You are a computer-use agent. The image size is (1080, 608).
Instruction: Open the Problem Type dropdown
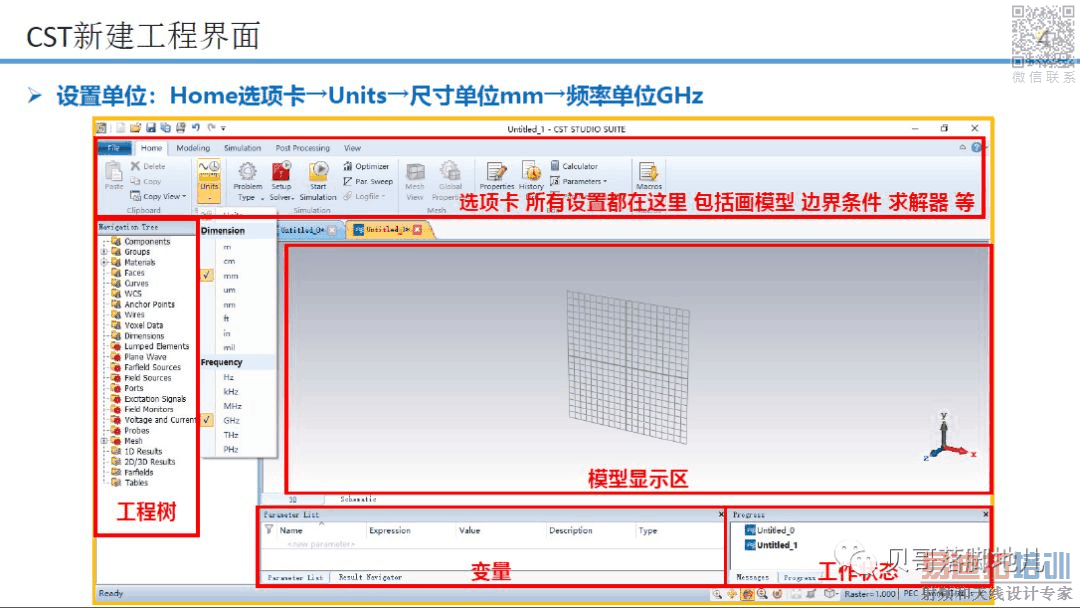[x=247, y=181]
